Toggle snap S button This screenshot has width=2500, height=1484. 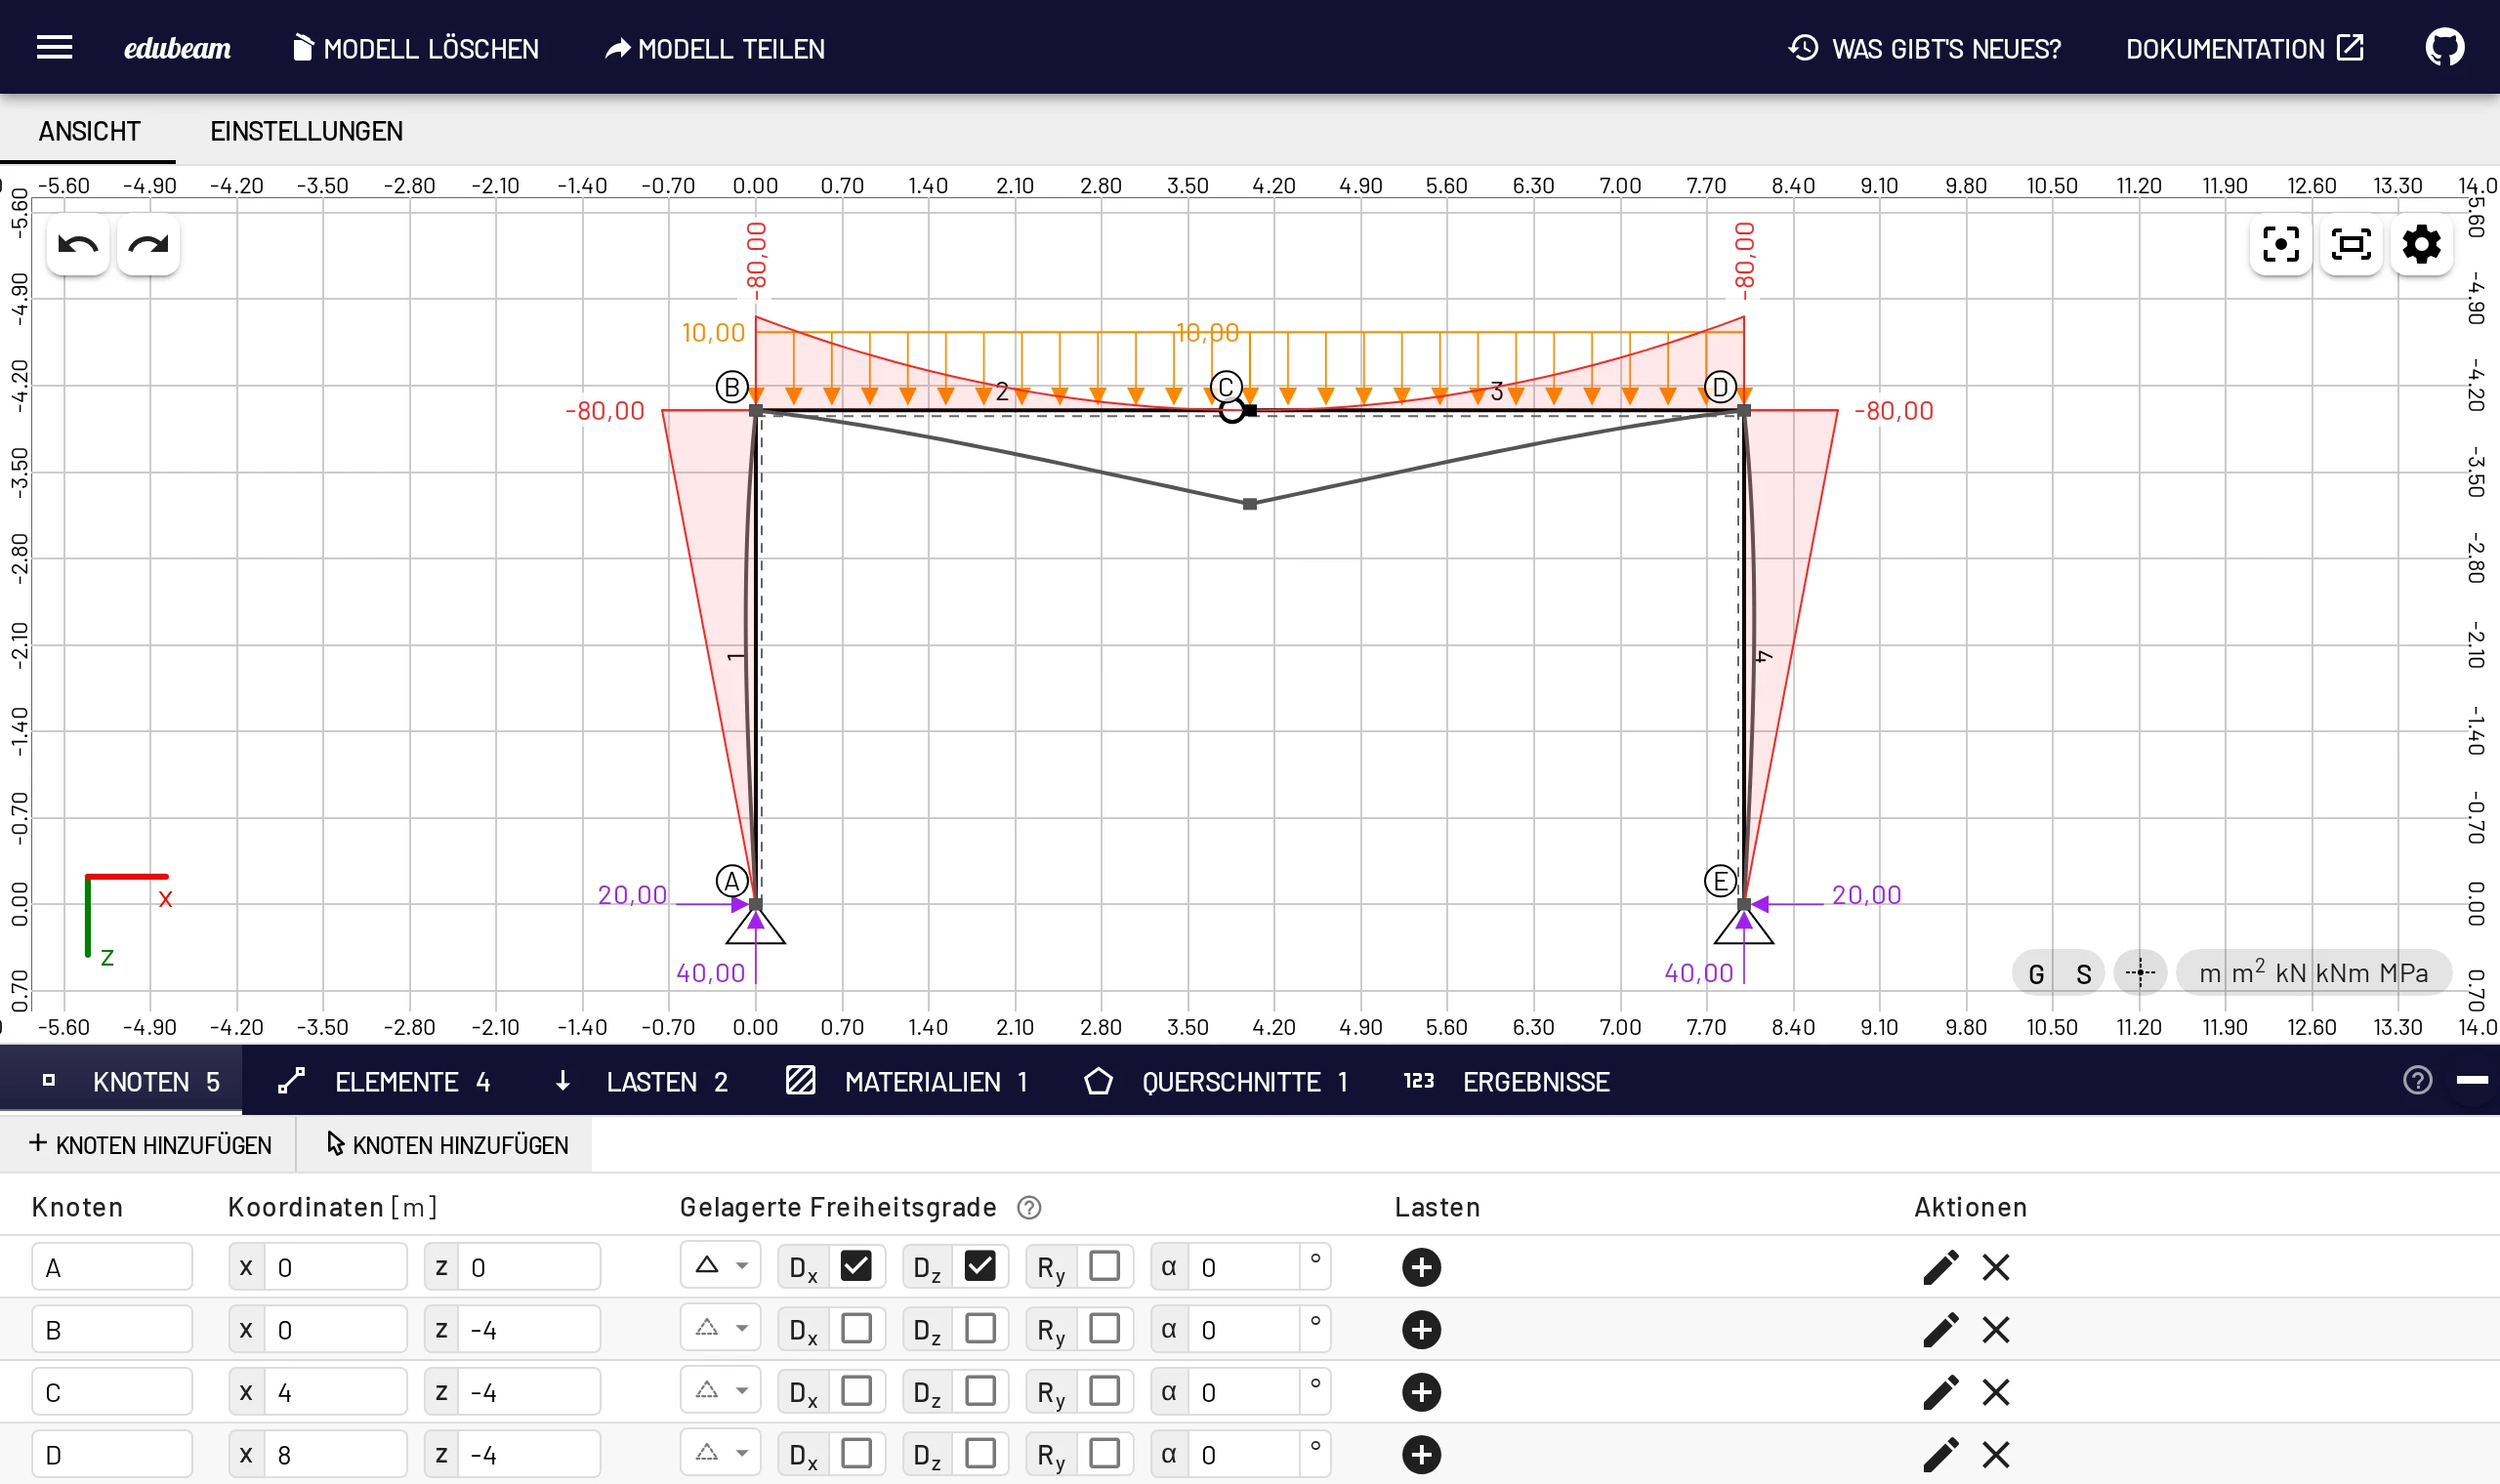pyautogui.click(x=2083, y=973)
